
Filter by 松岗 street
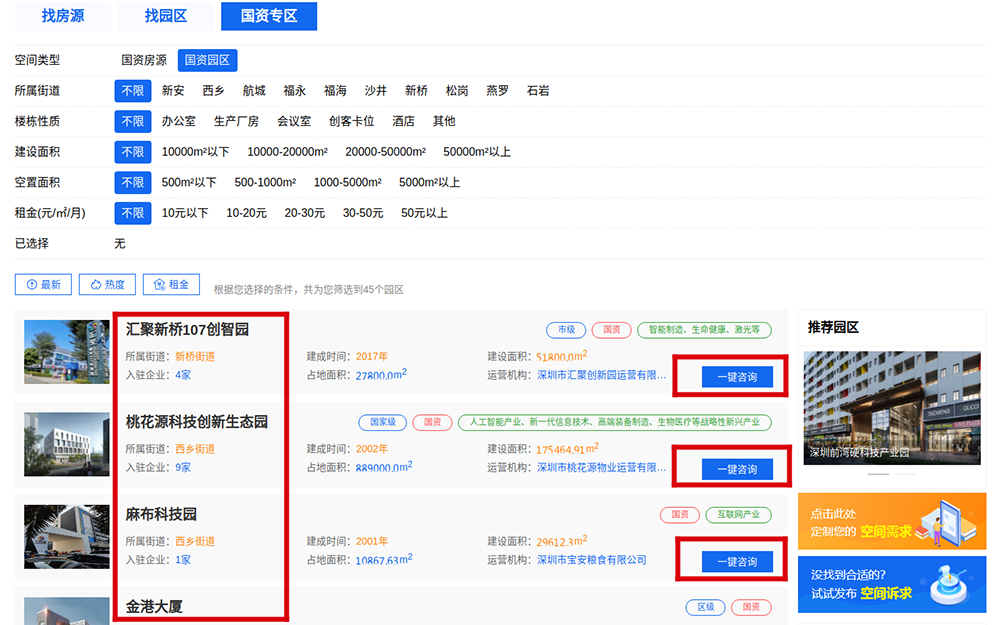[x=457, y=91]
